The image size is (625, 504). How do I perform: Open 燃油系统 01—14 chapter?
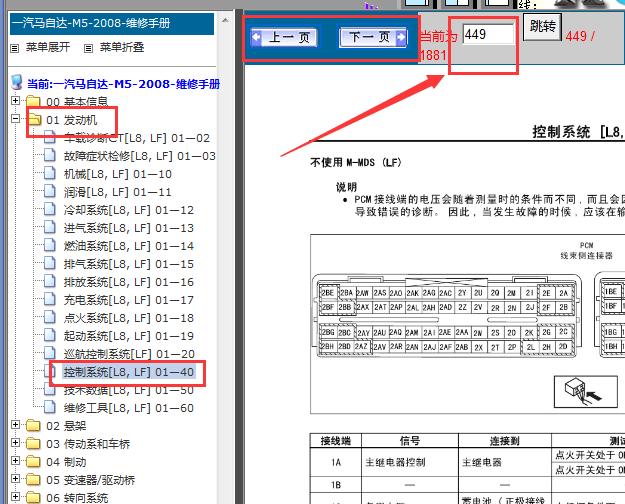[129, 246]
